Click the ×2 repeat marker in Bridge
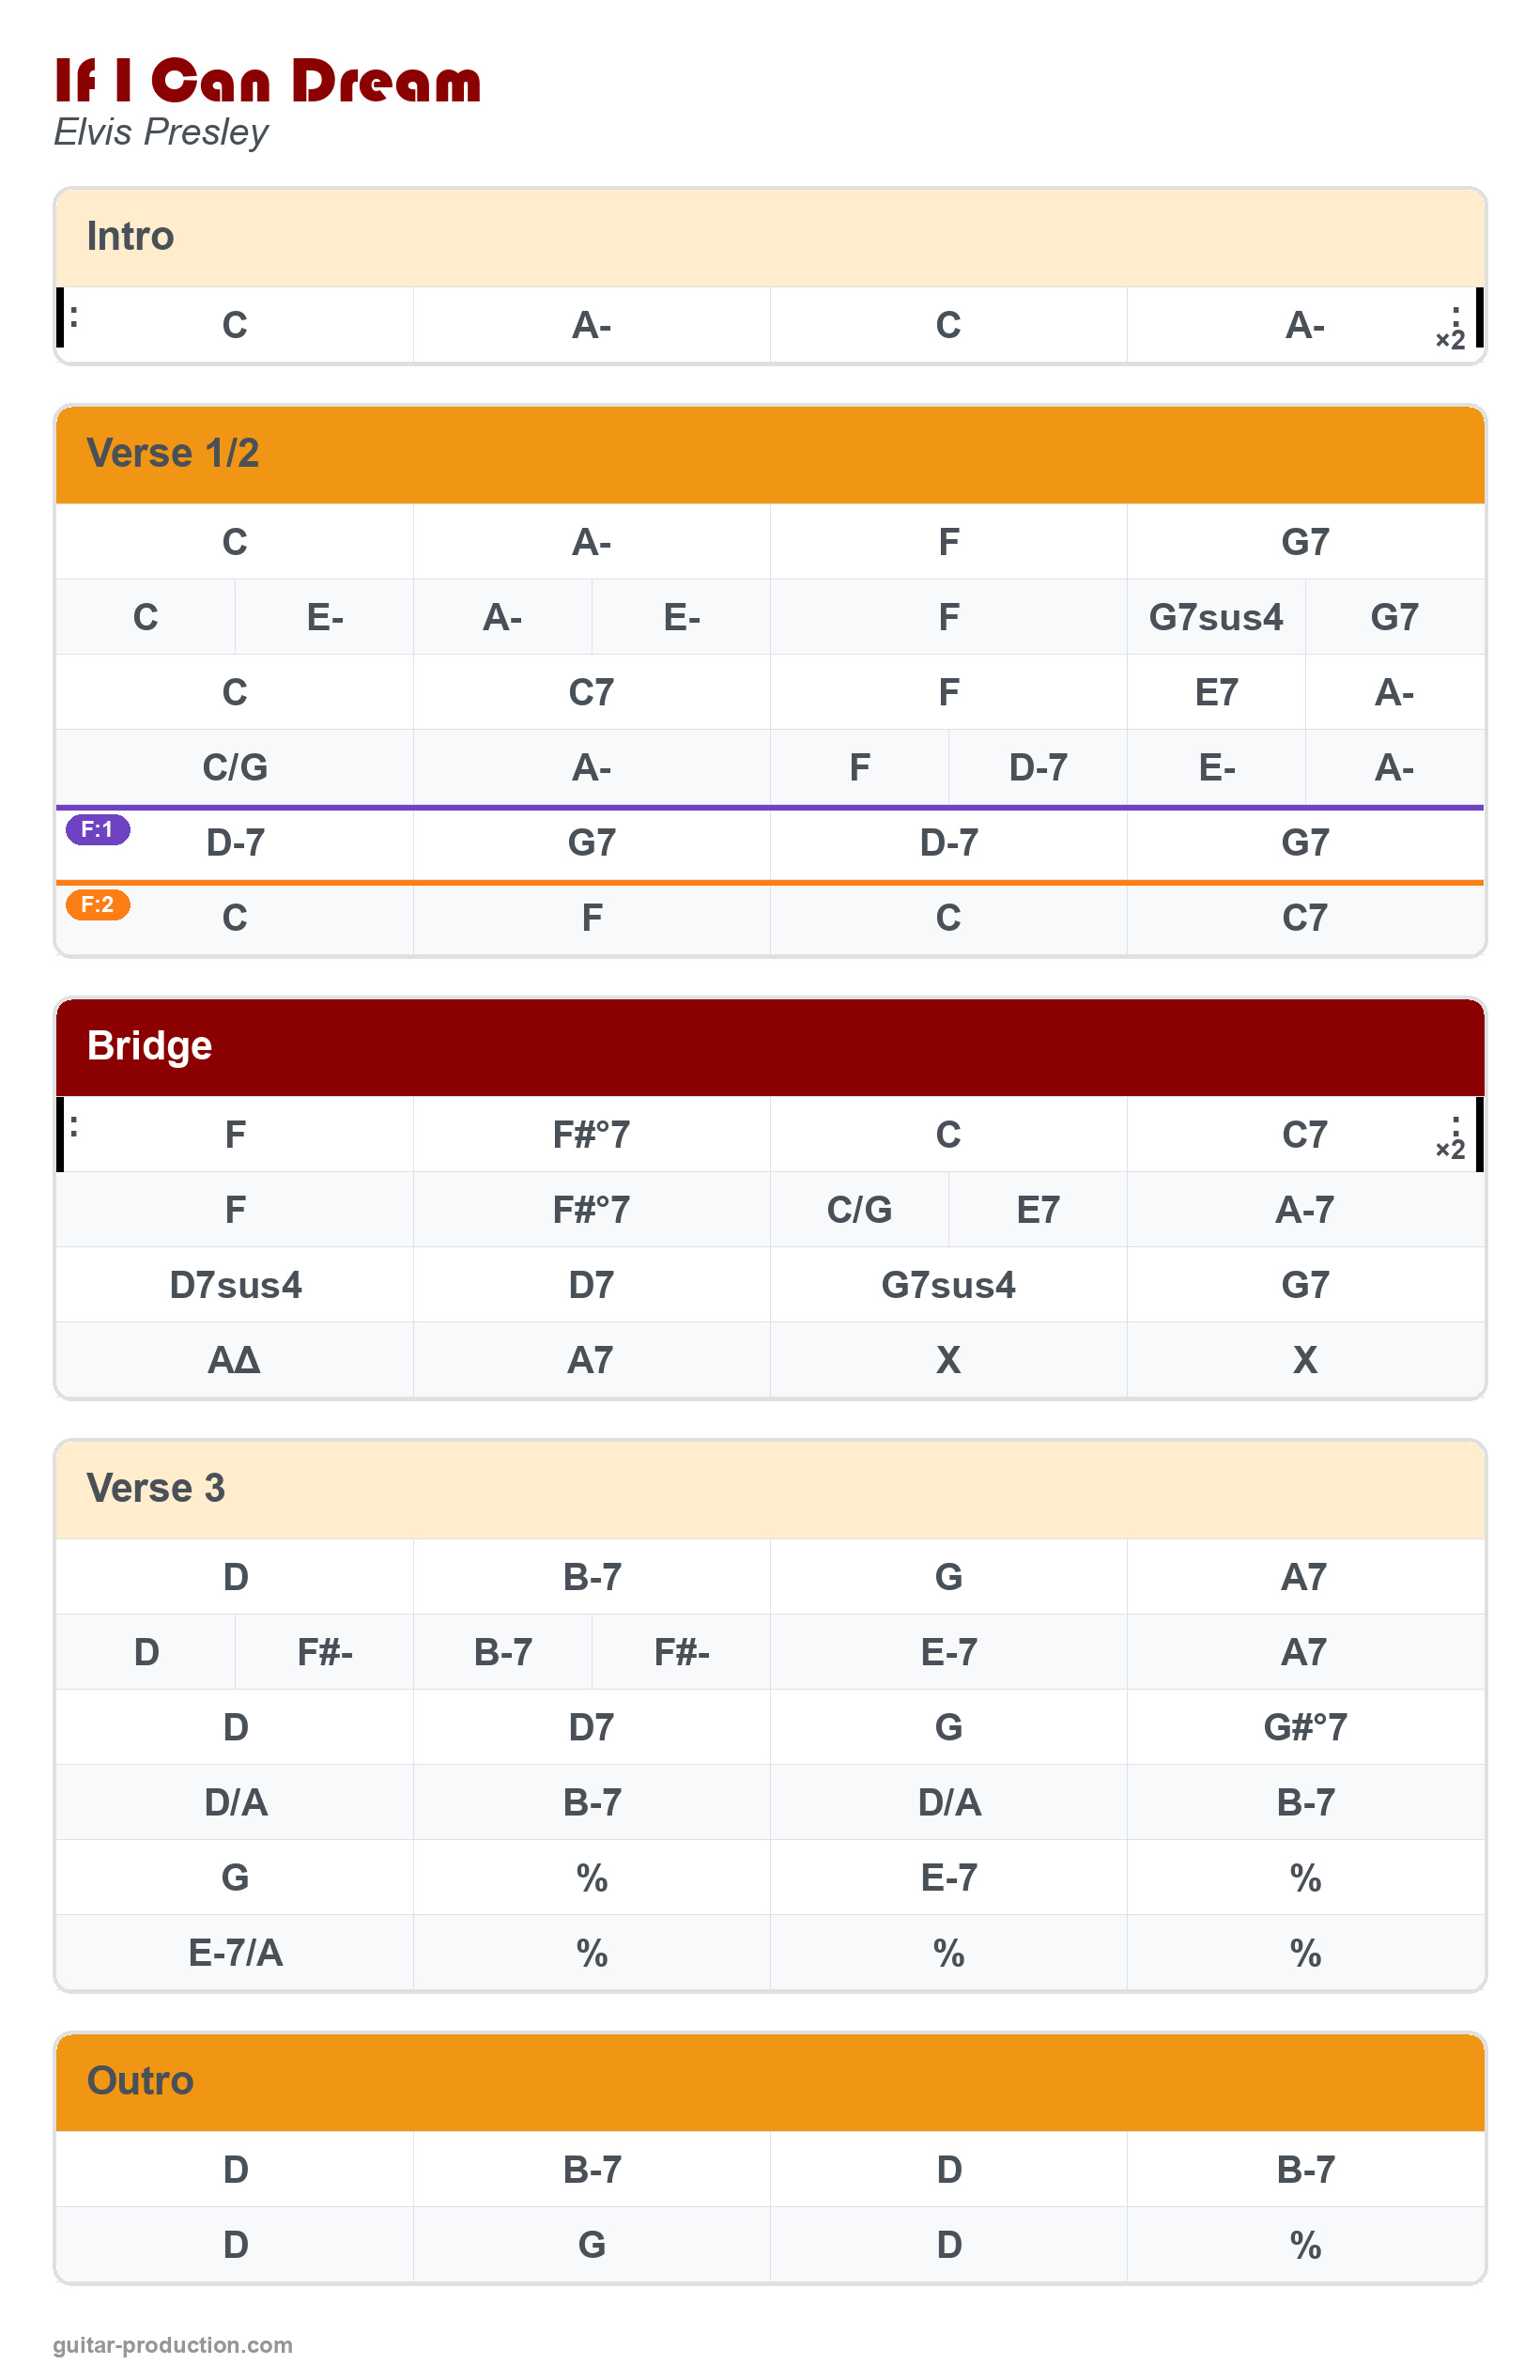Screen dimensions: 1540x2380 point(1450,1148)
